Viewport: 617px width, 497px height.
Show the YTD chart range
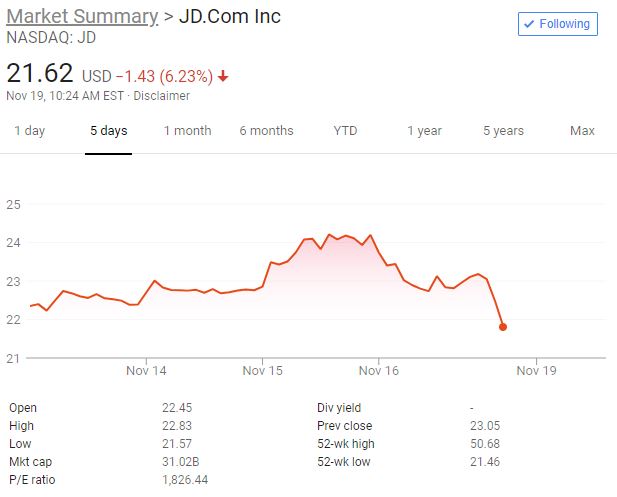pyautogui.click(x=345, y=131)
